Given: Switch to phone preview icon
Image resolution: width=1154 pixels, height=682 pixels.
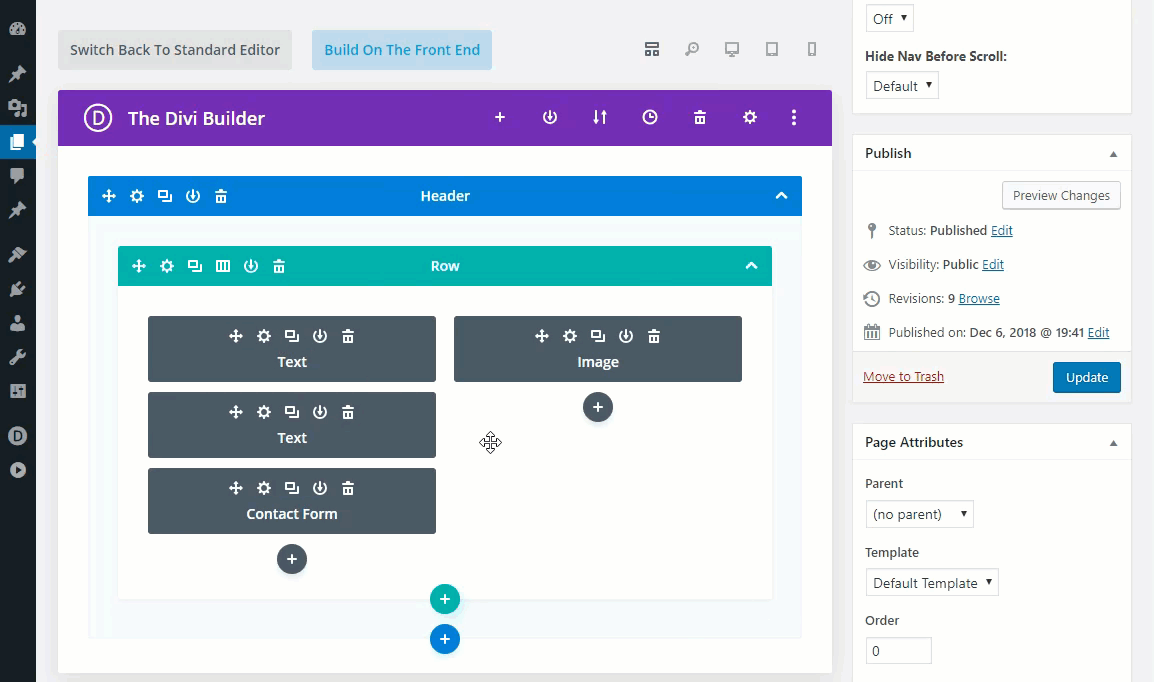Looking at the screenshot, I should 812,49.
